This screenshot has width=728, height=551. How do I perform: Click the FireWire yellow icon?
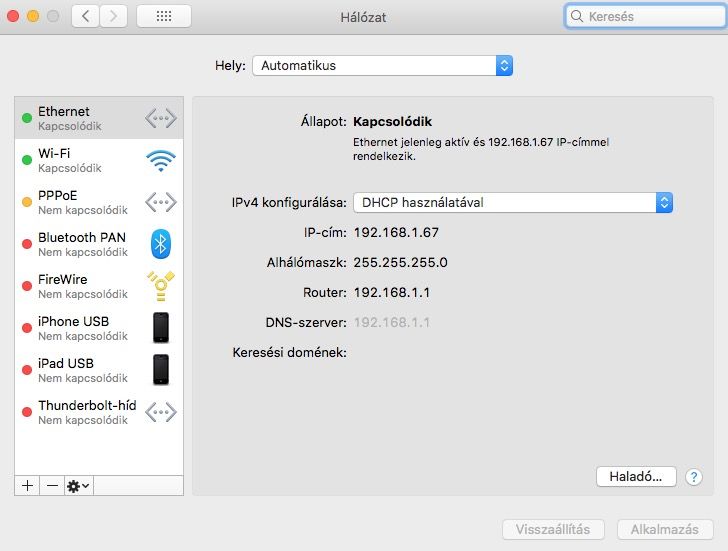pos(161,285)
